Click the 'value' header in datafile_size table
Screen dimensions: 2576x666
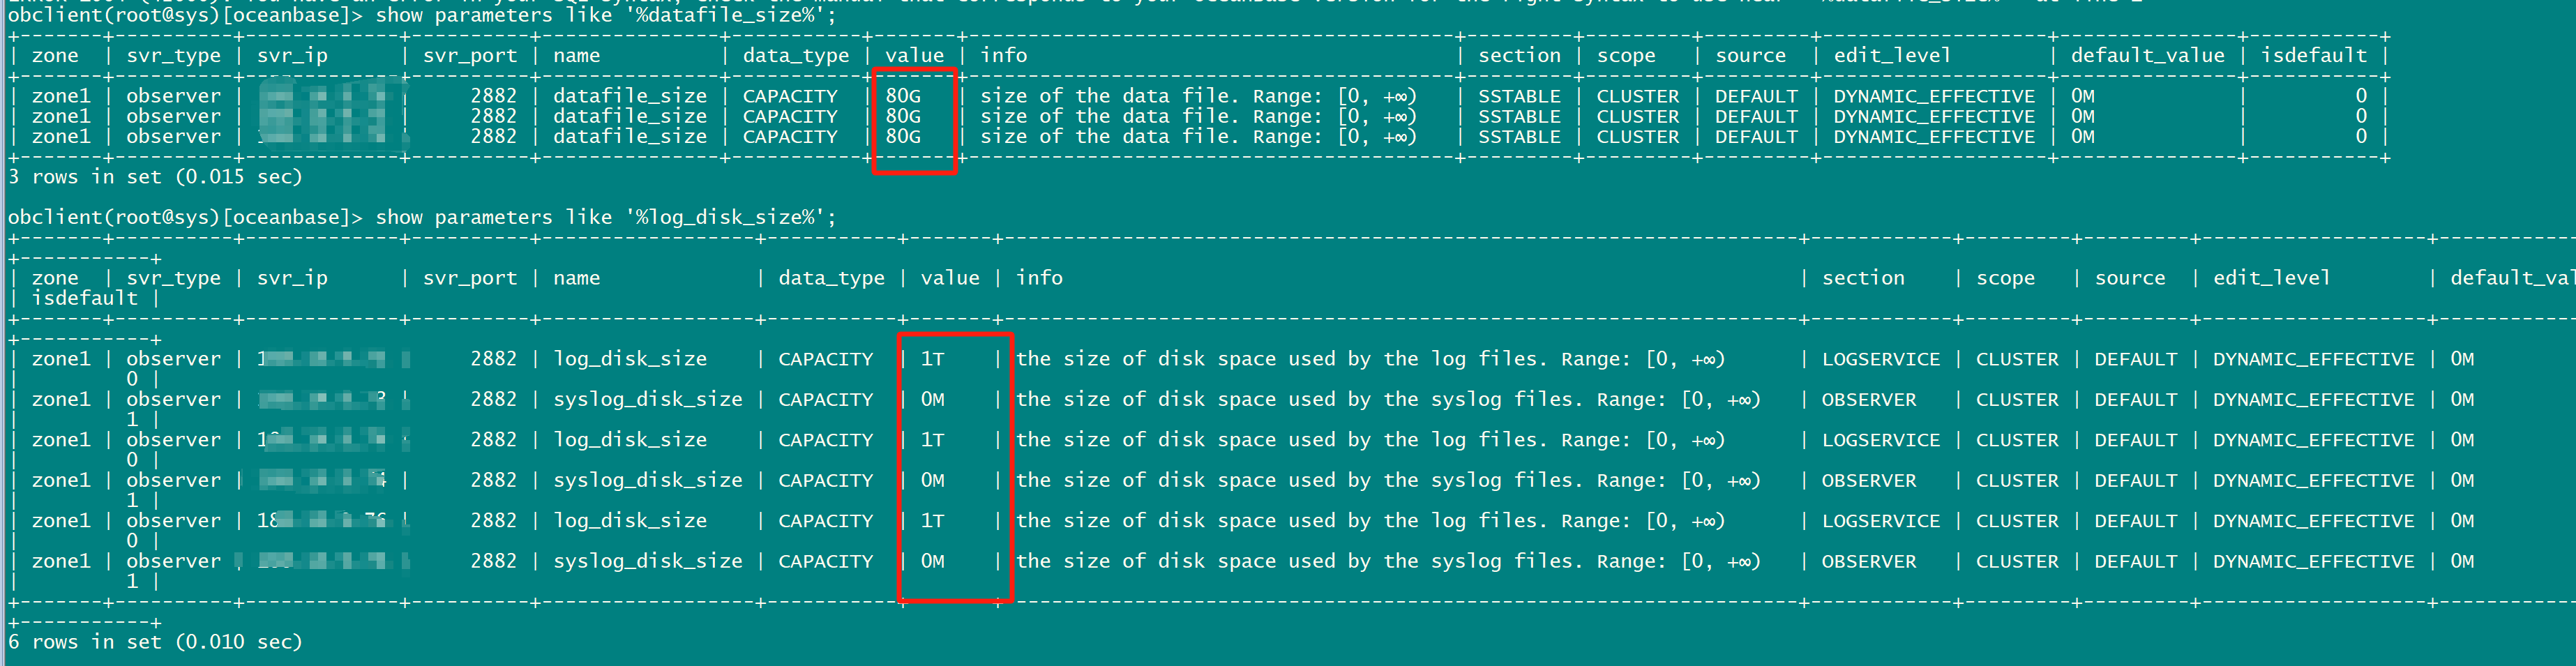coord(914,56)
